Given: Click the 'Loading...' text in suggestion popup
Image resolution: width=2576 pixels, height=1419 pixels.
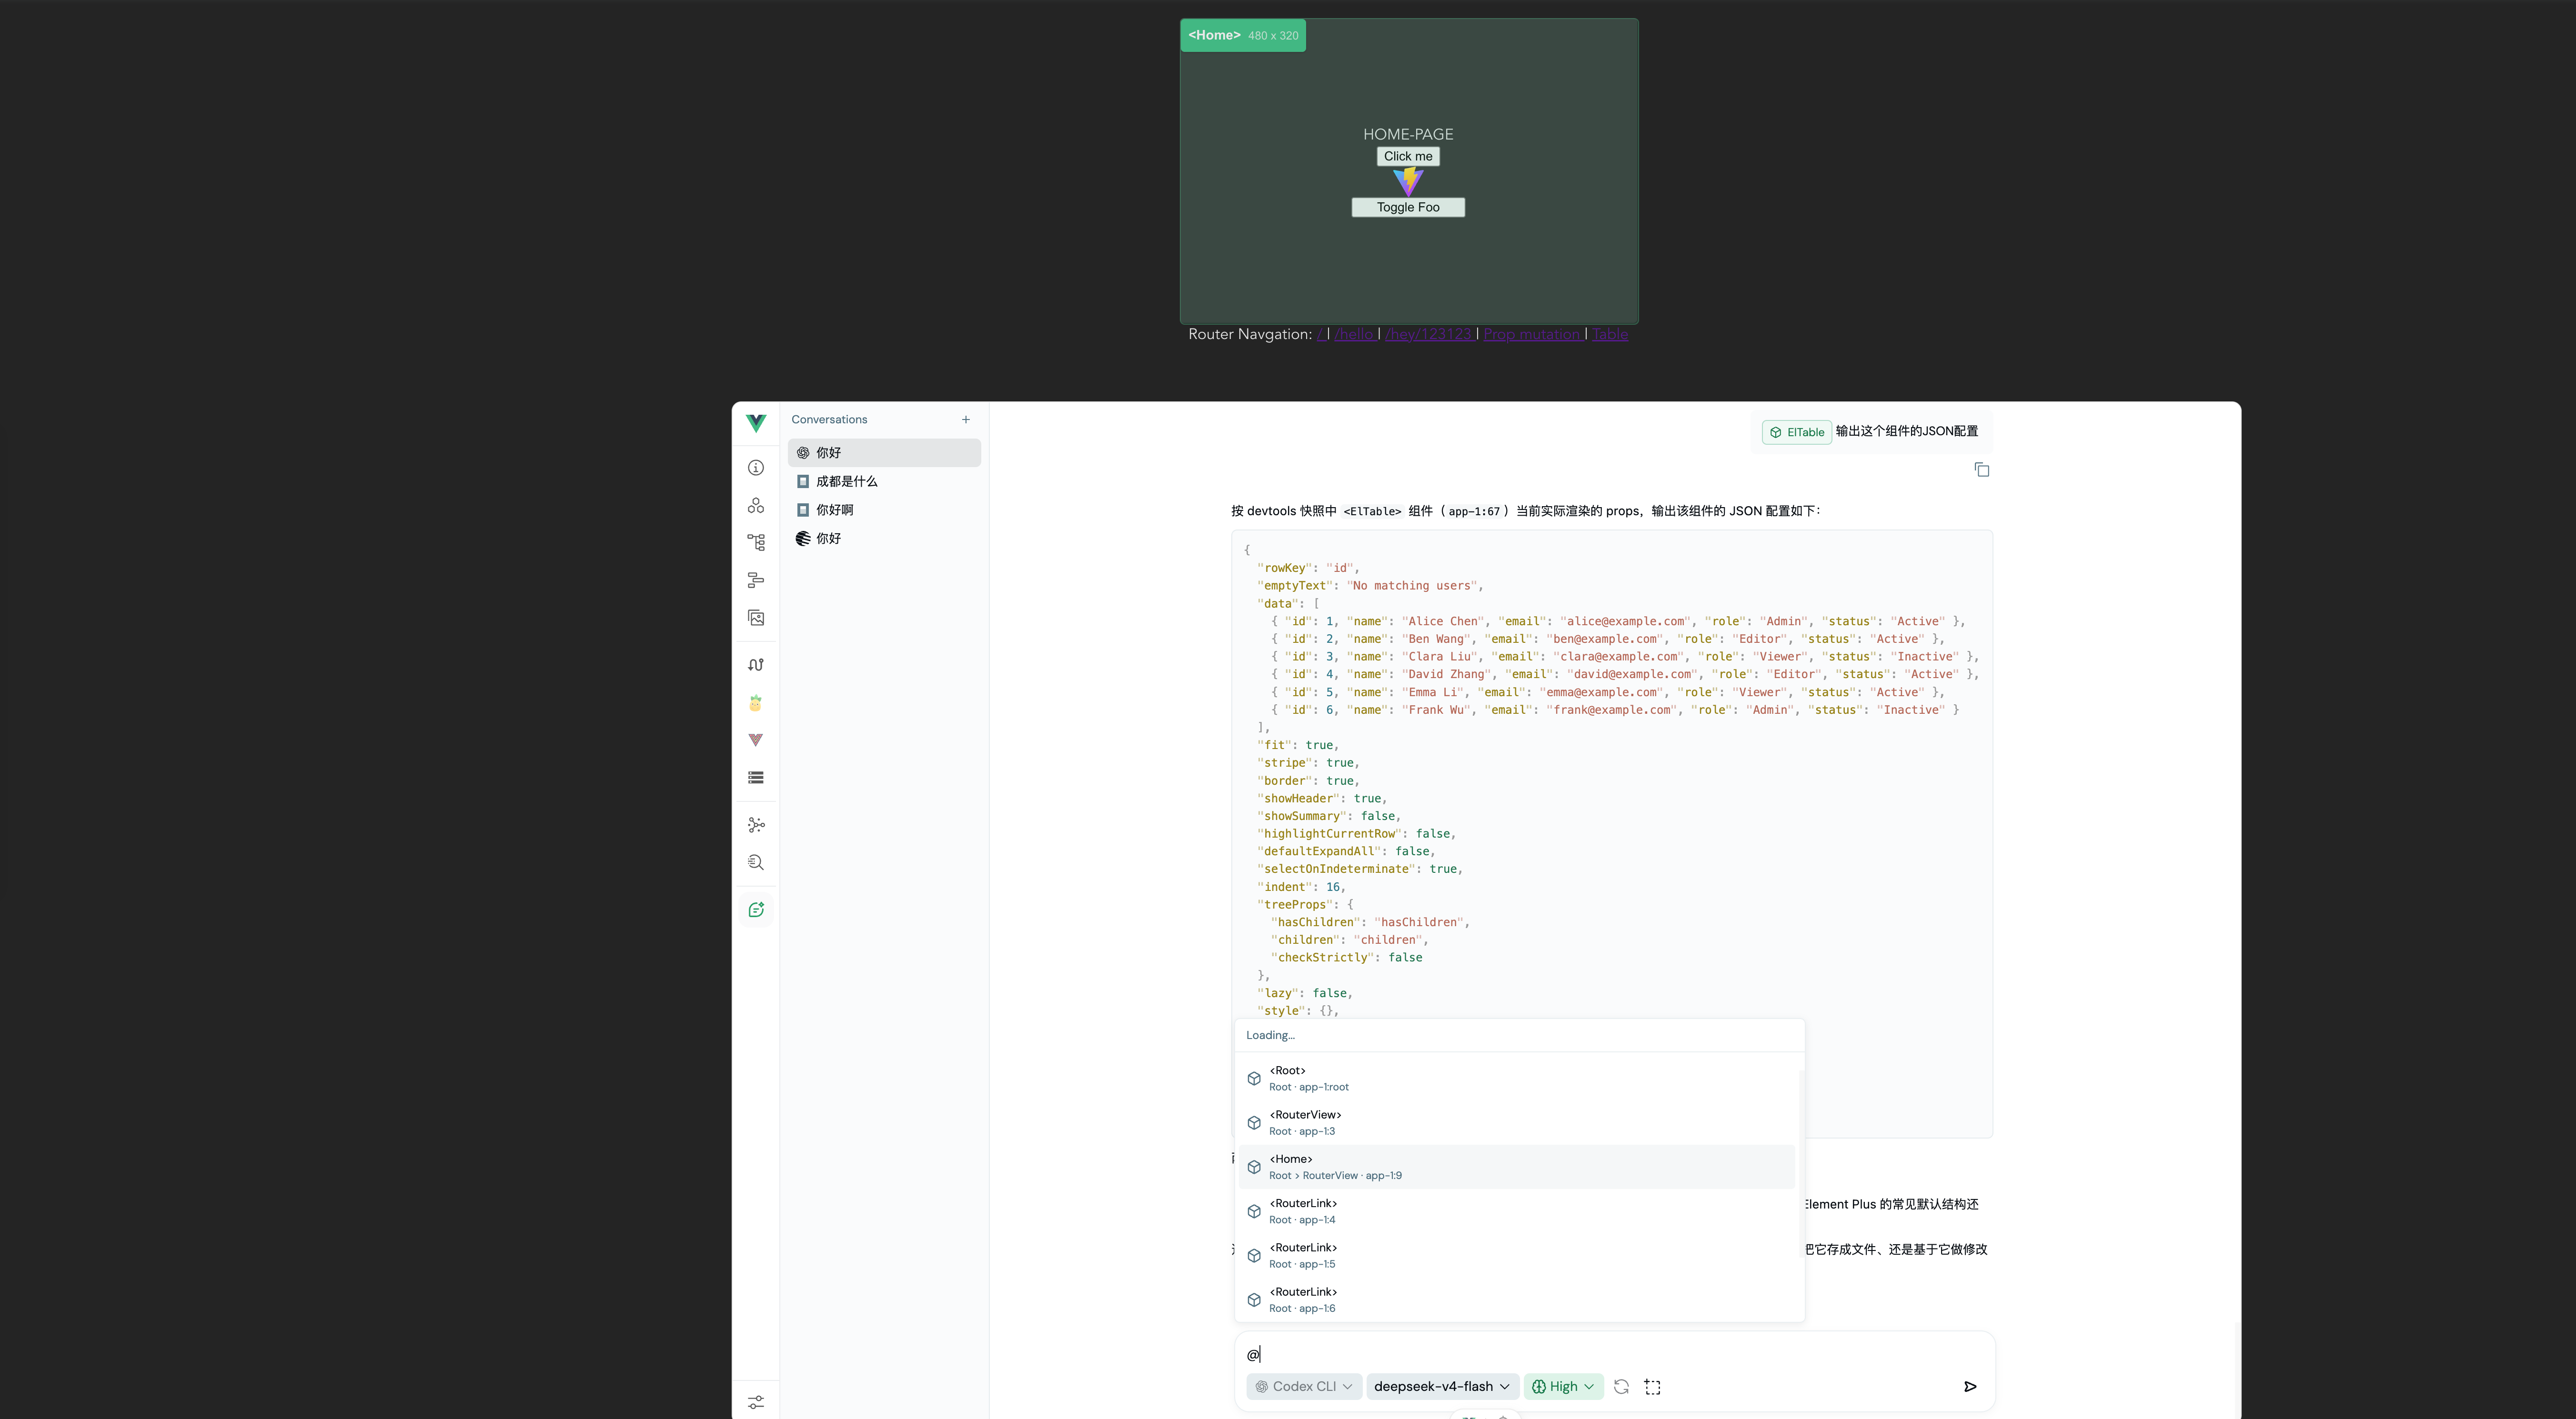Looking at the screenshot, I should point(1270,1035).
